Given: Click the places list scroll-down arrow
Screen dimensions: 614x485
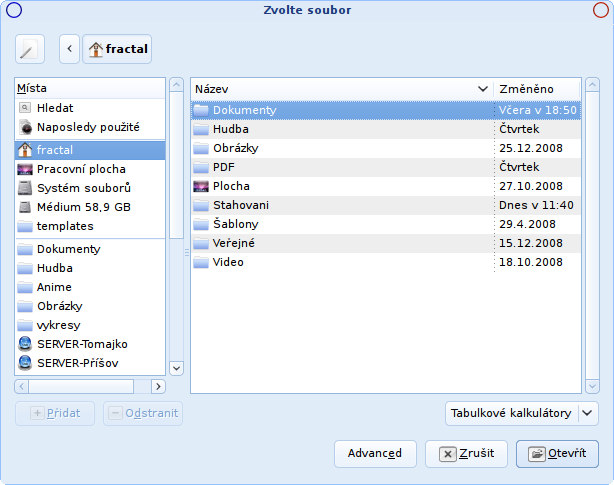Looking at the screenshot, I should (x=176, y=368).
